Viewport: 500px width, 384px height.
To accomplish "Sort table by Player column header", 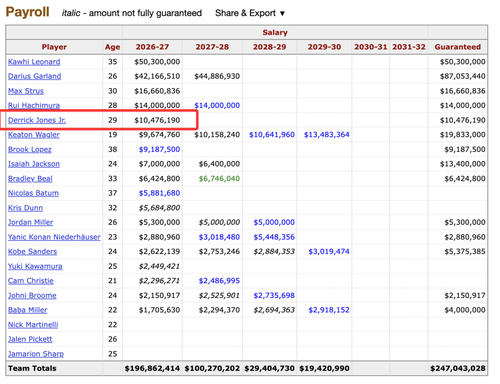I will pos(54,47).
